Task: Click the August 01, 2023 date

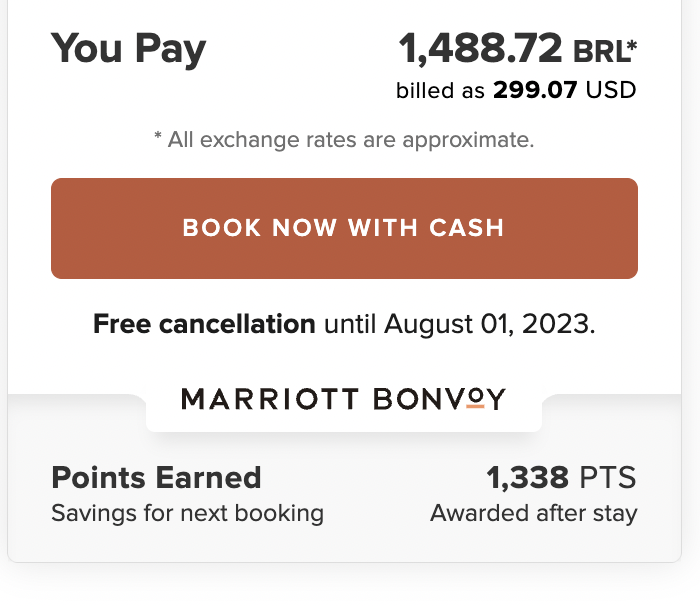Action: click(x=488, y=324)
